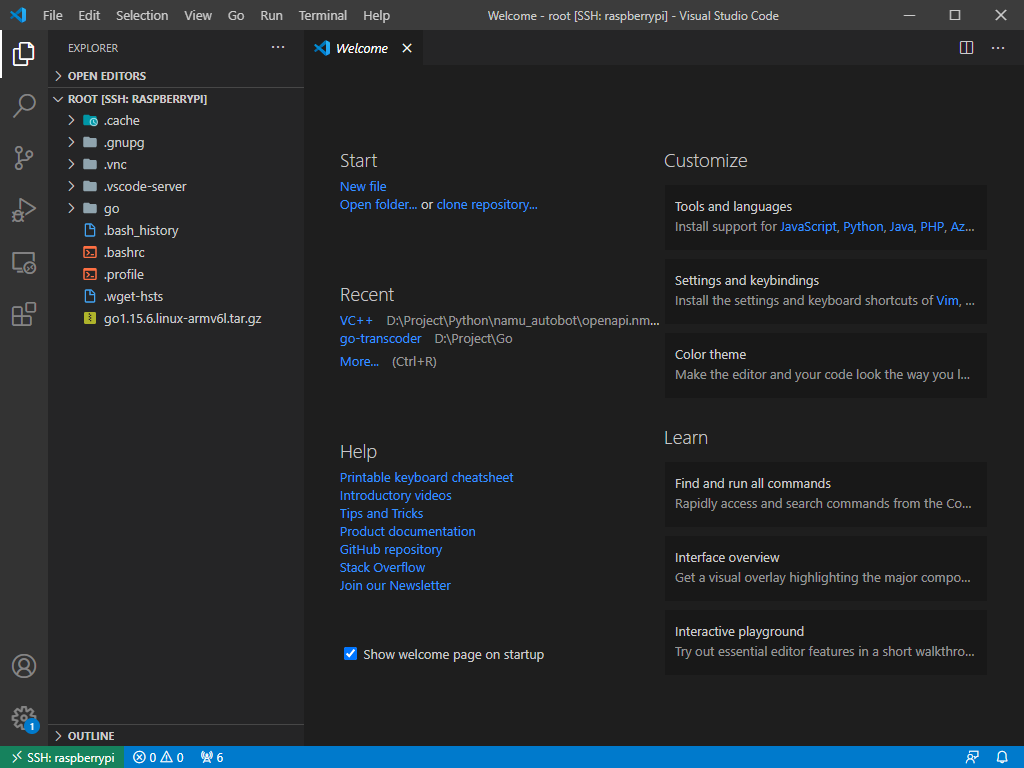Image resolution: width=1024 pixels, height=768 pixels.
Task: Click the clone repository... link
Action: (487, 204)
